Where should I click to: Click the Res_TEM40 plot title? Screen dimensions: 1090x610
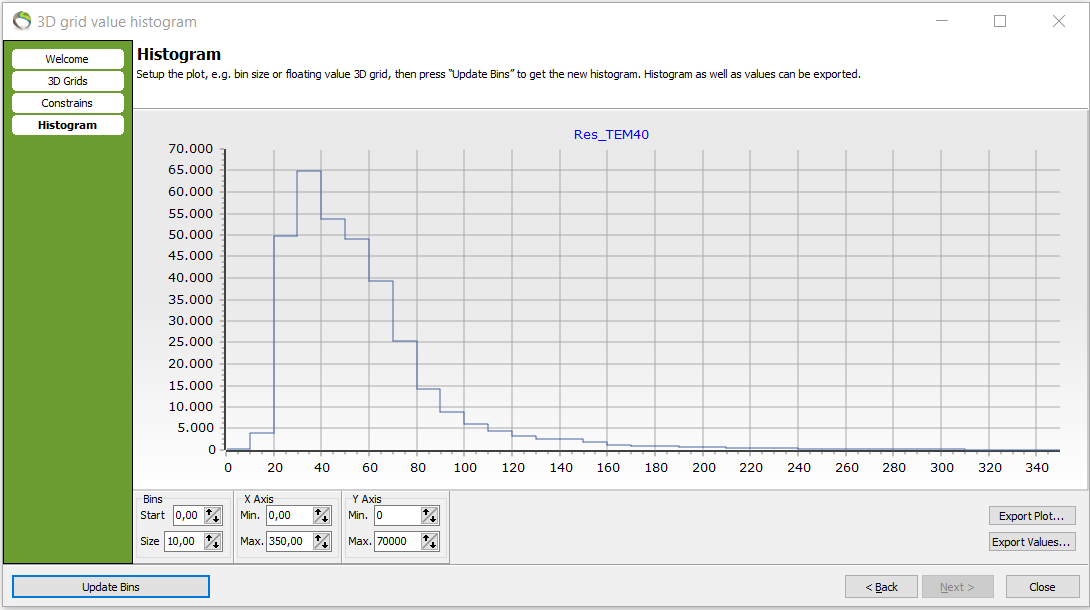pos(611,135)
